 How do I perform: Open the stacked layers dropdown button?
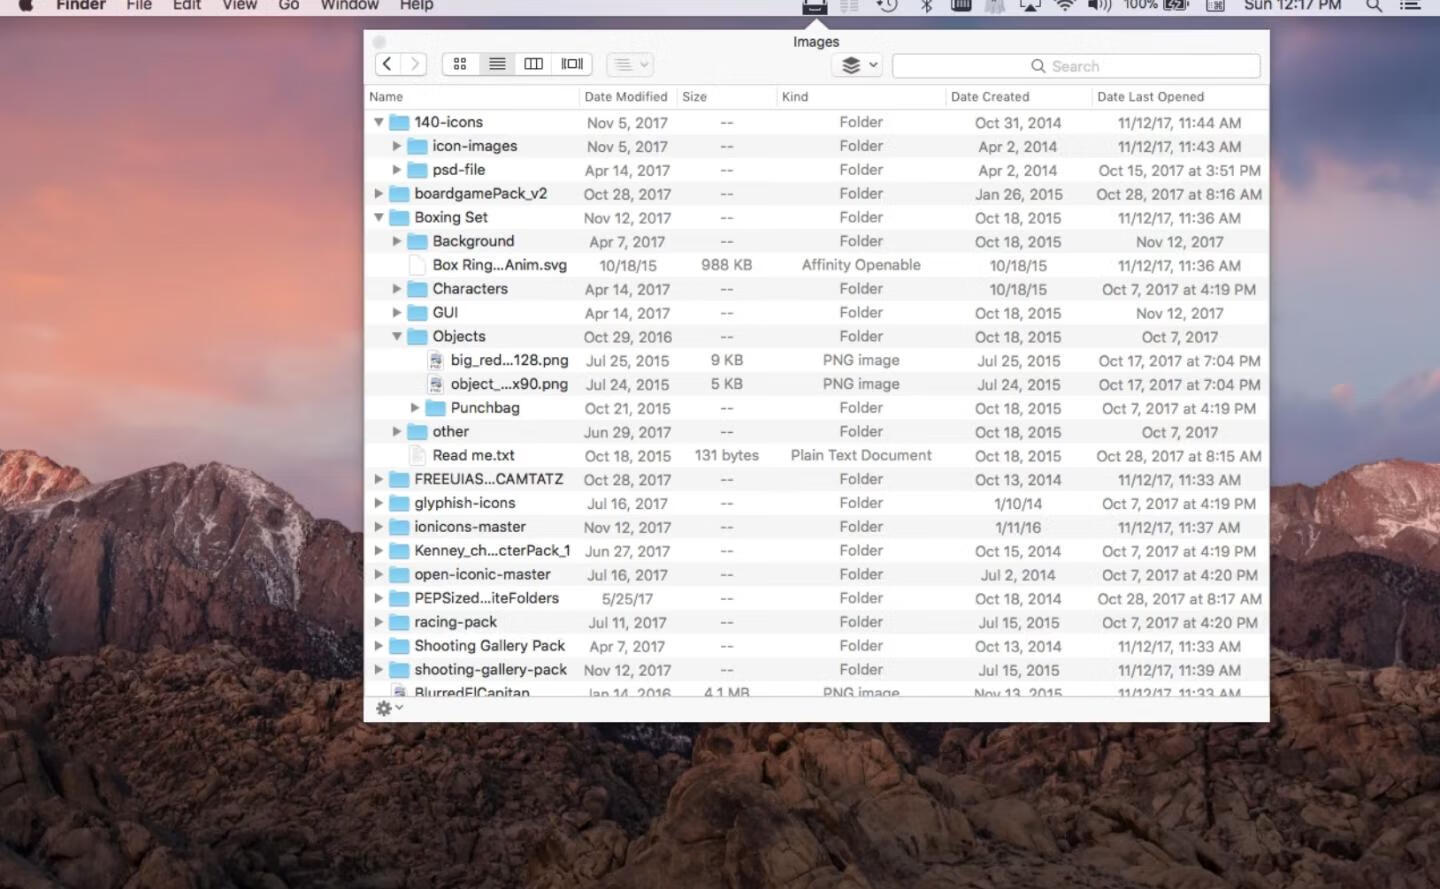(858, 65)
